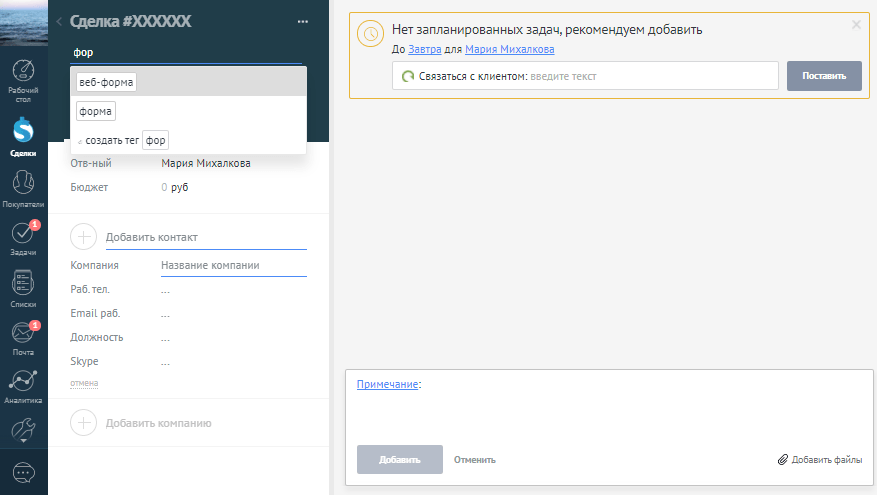The height and width of the screenshot is (495, 877).
Task: Click responsible Мария Михалкова in deal card
Action: 206,163
